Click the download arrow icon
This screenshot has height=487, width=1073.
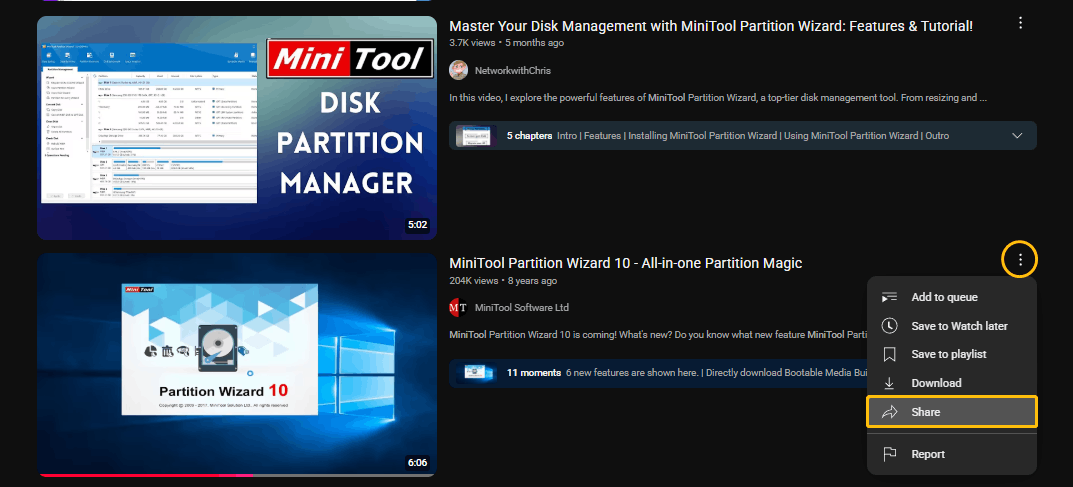click(x=890, y=383)
